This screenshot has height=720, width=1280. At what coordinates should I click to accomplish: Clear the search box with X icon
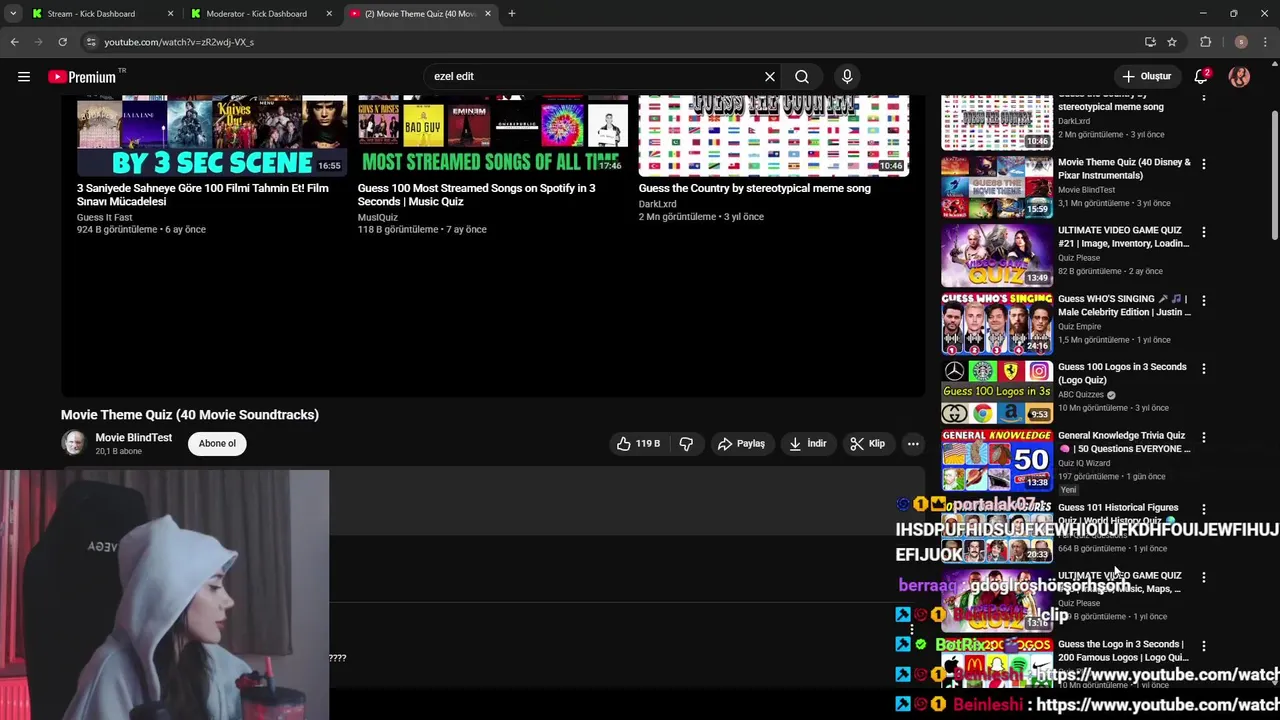(x=770, y=77)
